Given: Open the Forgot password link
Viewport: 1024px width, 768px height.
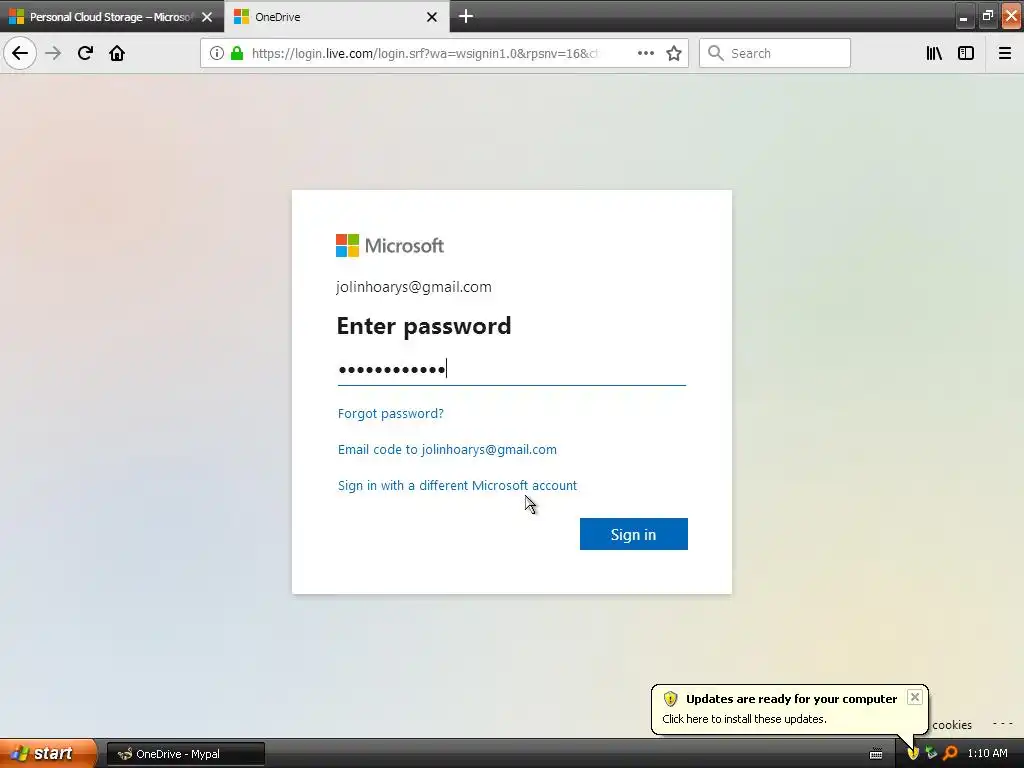Looking at the screenshot, I should (x=391, y=413).
